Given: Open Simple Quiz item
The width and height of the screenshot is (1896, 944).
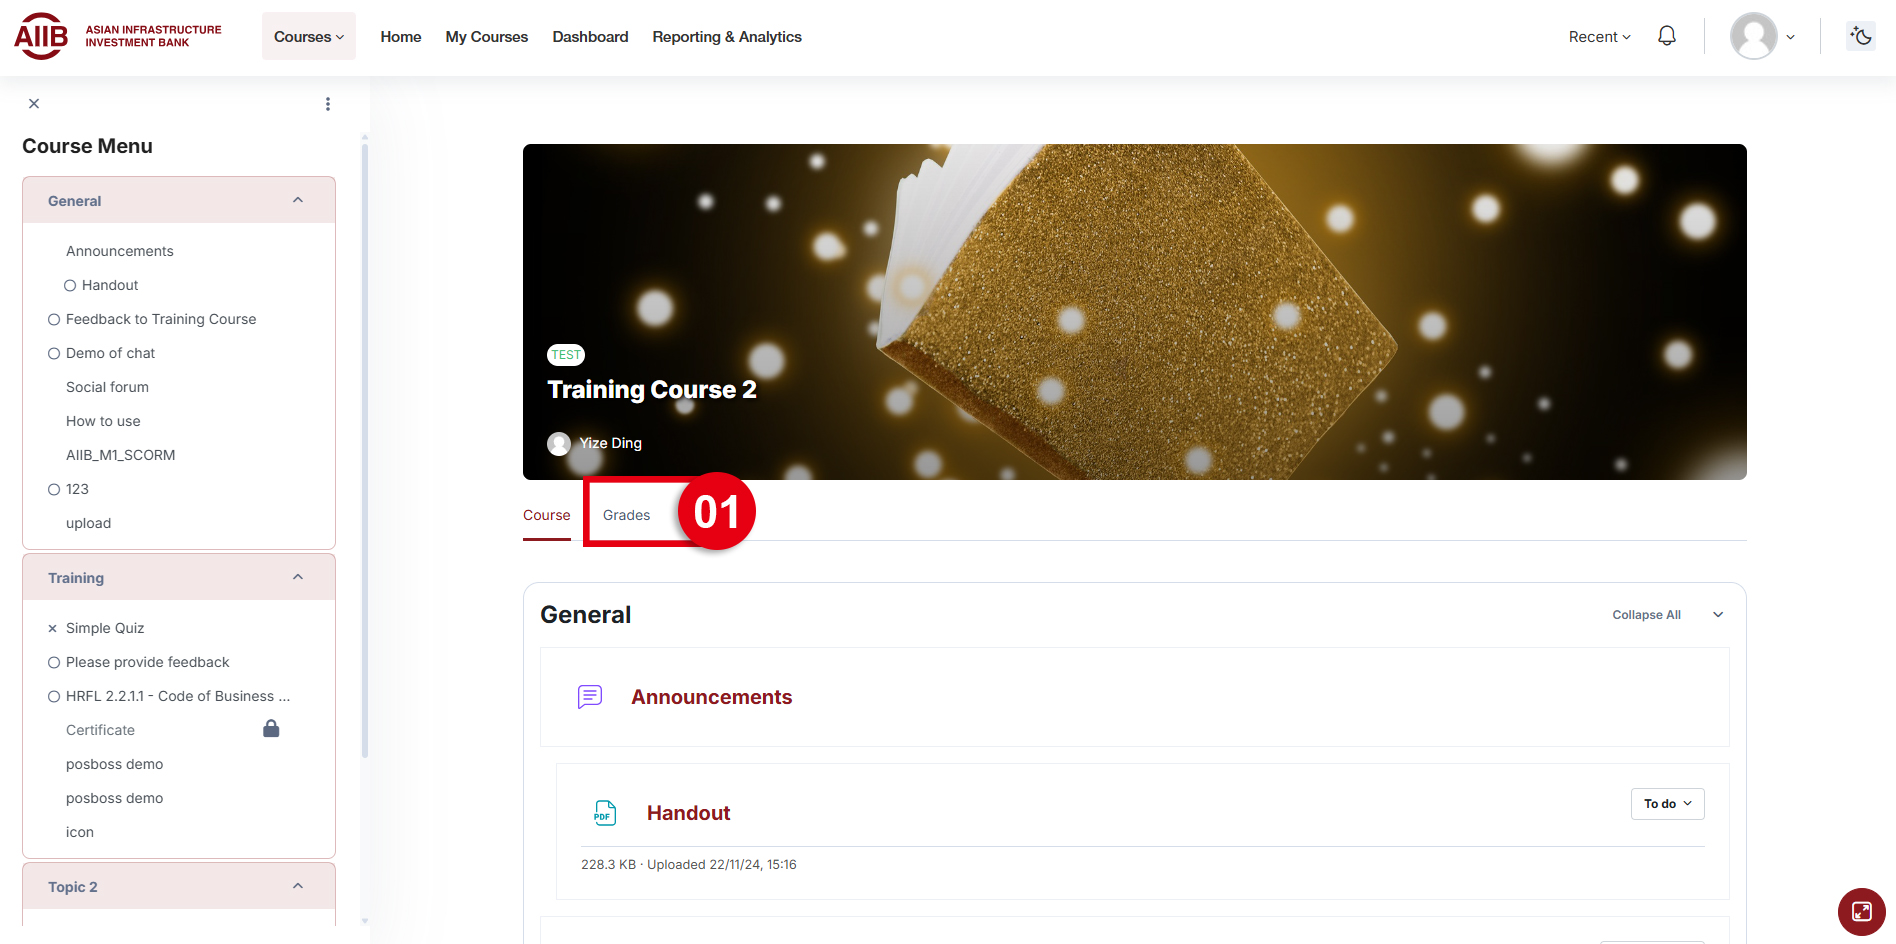Looking at the screenshot, I should point(105,628).
